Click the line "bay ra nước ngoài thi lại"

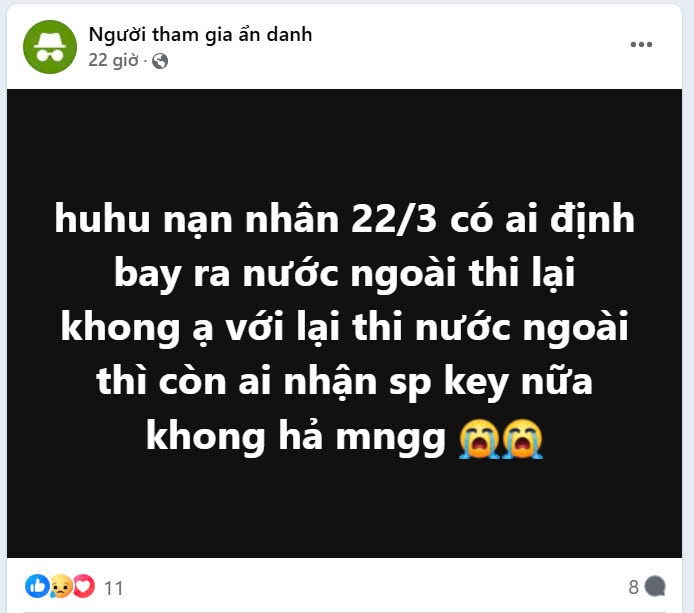344,274
